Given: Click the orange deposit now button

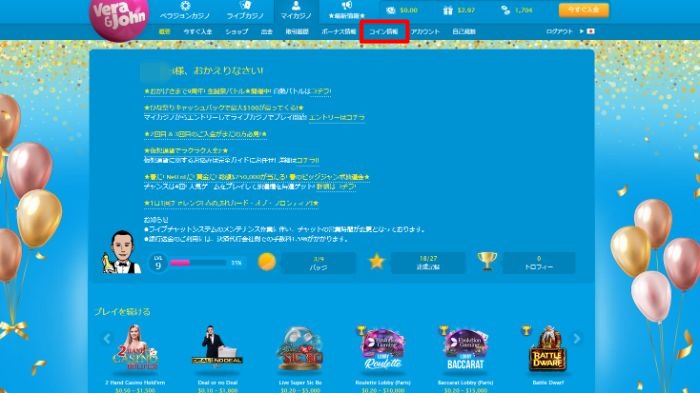Looking at the screenshot, I should coord(584,10).
